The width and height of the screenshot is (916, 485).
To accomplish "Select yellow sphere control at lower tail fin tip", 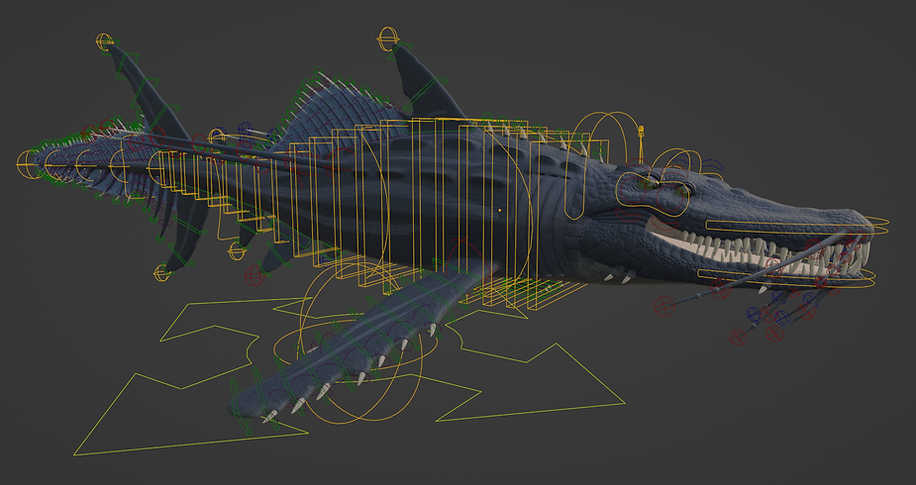I will 162,272.
